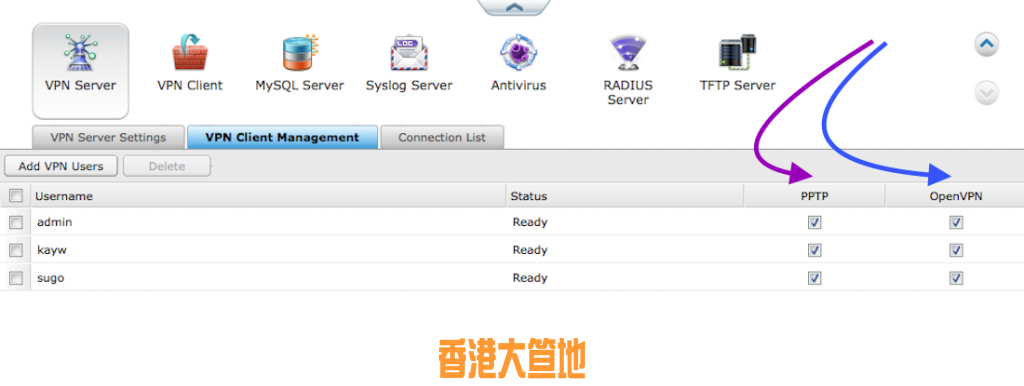This screenshot has width=1024, height=386.
Task: Open the TFTP Server icon
Action: pos(737,63)
